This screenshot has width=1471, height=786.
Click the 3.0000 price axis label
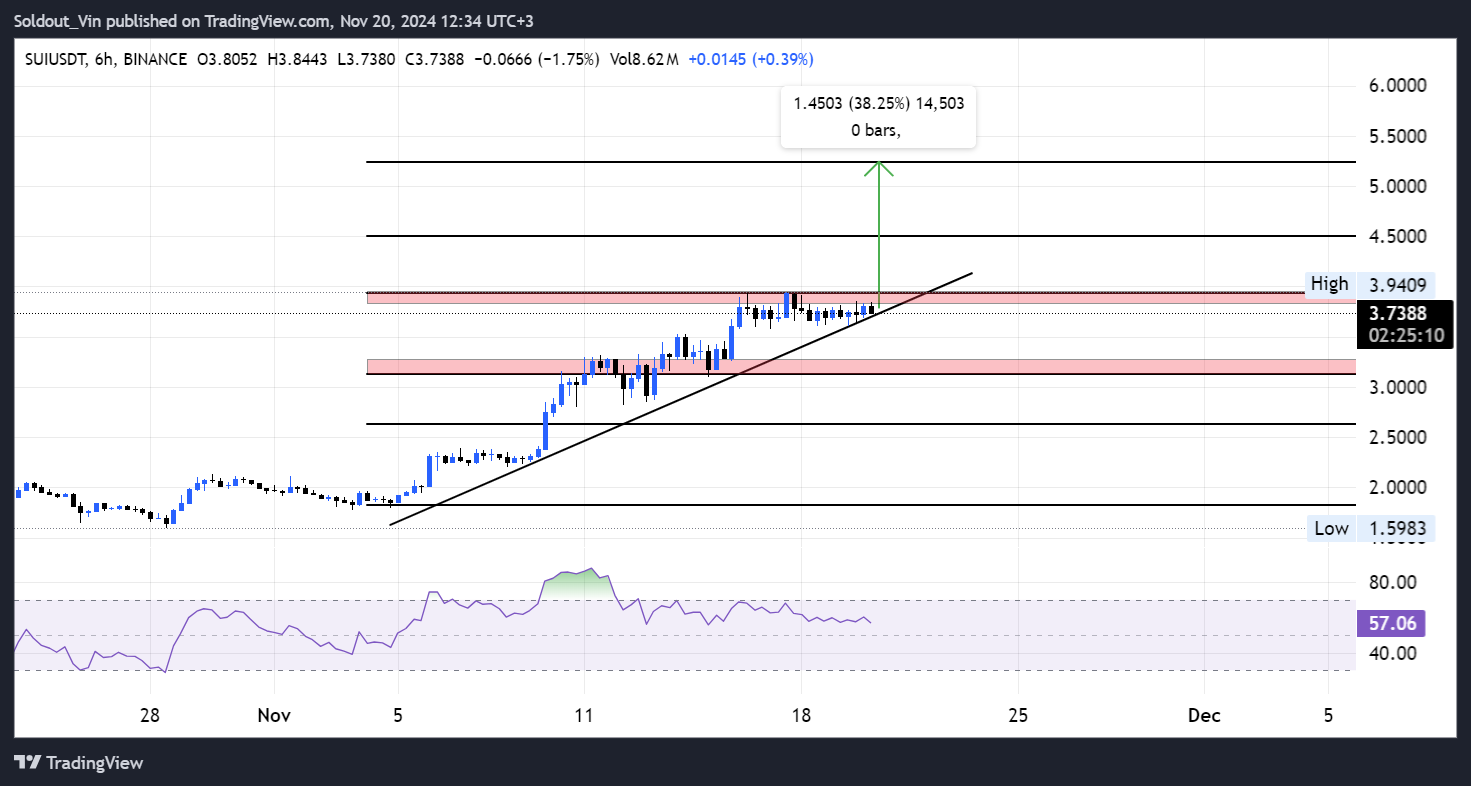point(1397,387)
